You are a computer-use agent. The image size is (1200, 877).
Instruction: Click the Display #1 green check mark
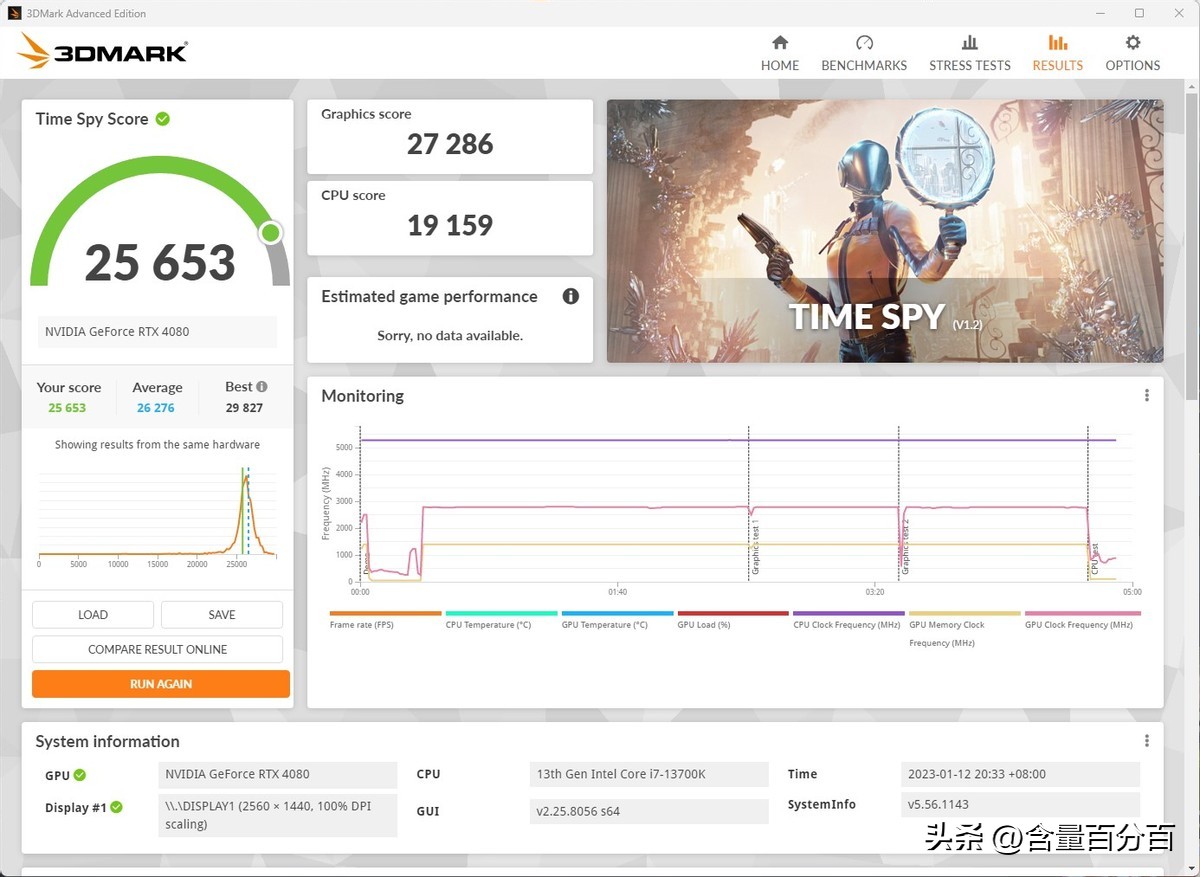pos(116,807)
